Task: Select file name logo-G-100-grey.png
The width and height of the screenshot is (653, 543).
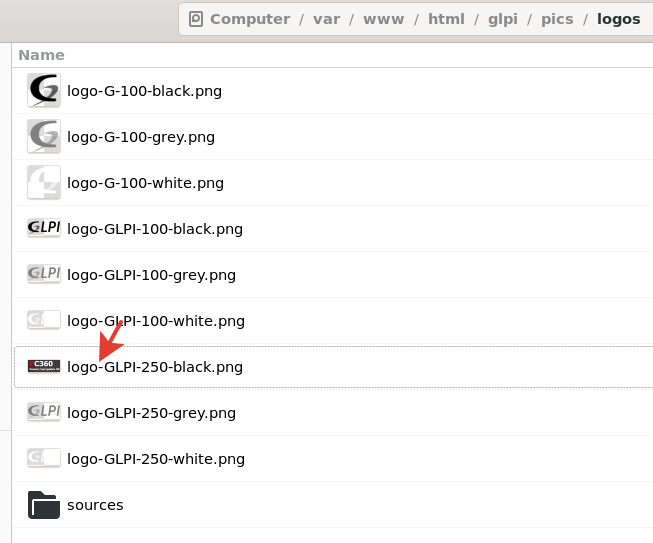Action: tap(141, 137)
